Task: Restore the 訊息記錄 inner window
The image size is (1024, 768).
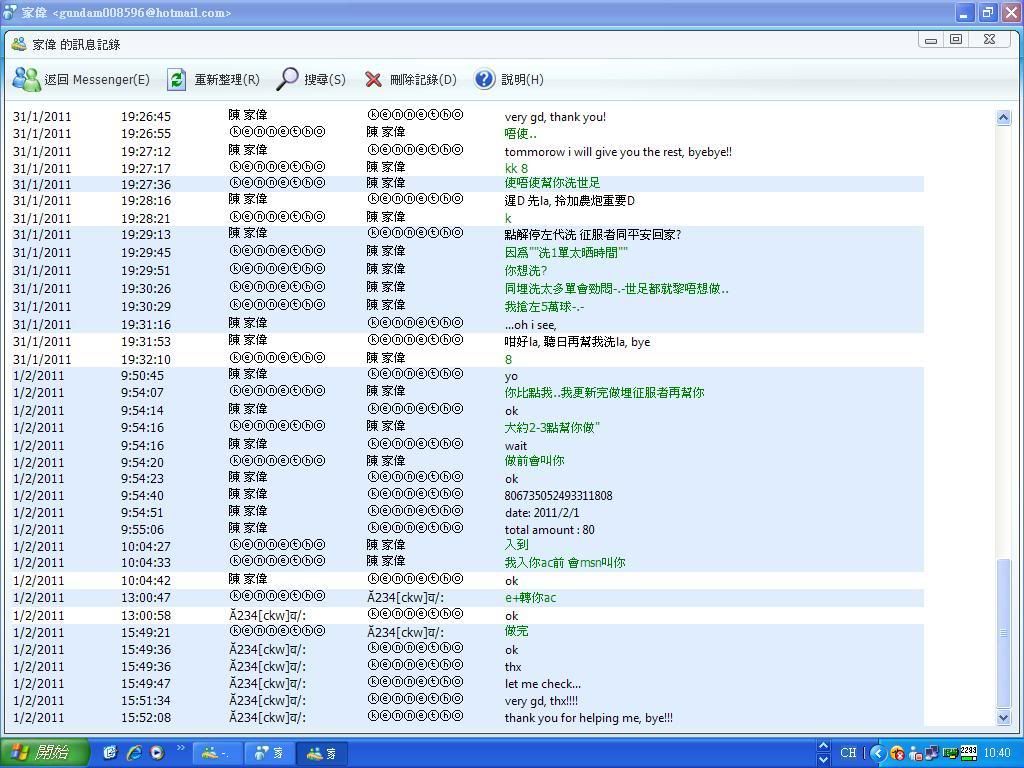Action: 956,40
